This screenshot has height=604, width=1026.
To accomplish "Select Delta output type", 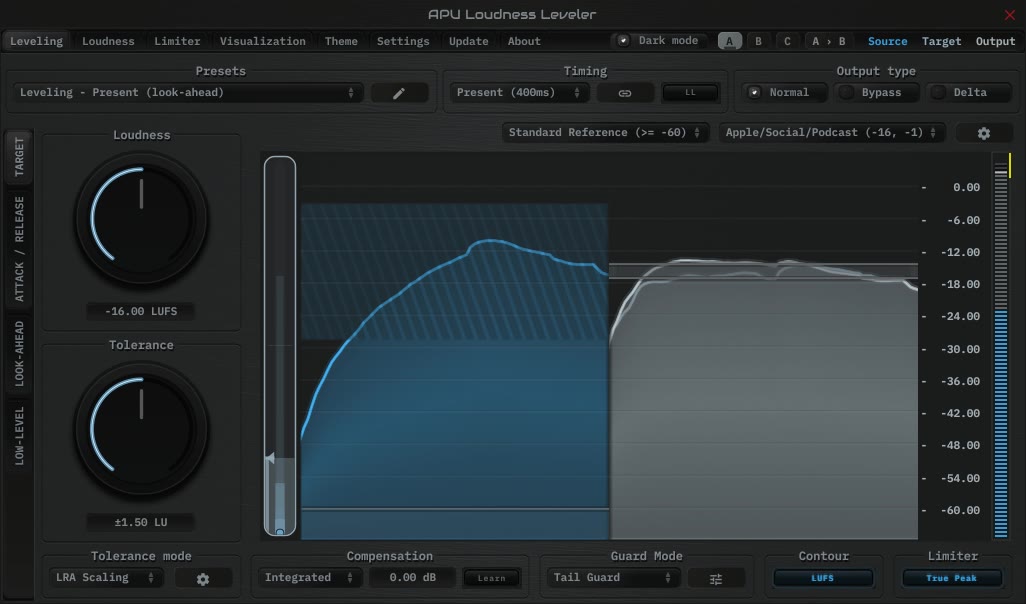I will 969,92.
